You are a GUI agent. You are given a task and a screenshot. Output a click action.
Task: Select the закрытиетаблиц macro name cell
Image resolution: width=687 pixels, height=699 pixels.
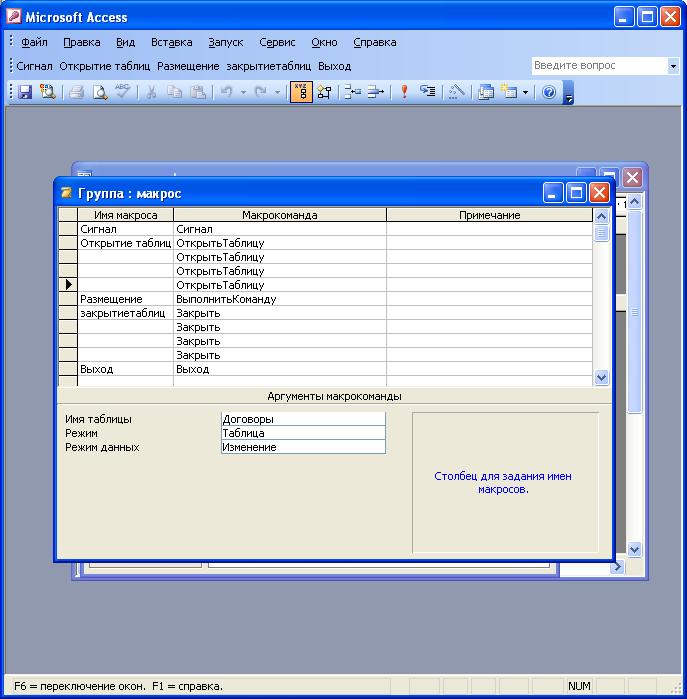click(125, 313)
